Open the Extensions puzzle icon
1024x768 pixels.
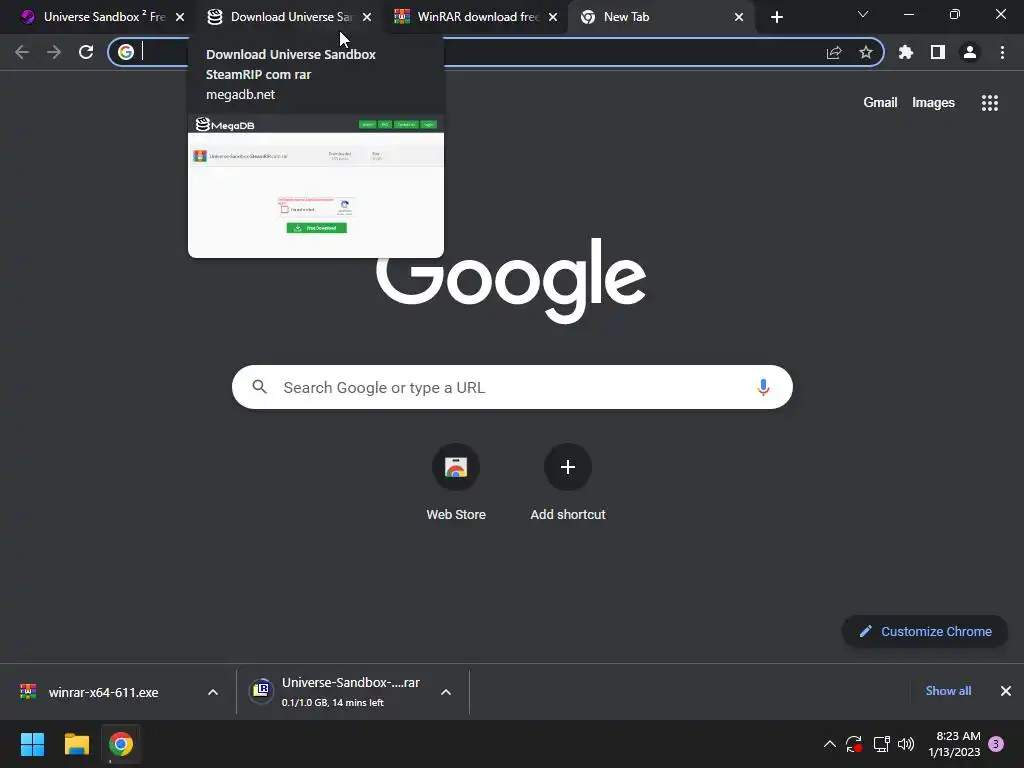pos(906,52)
